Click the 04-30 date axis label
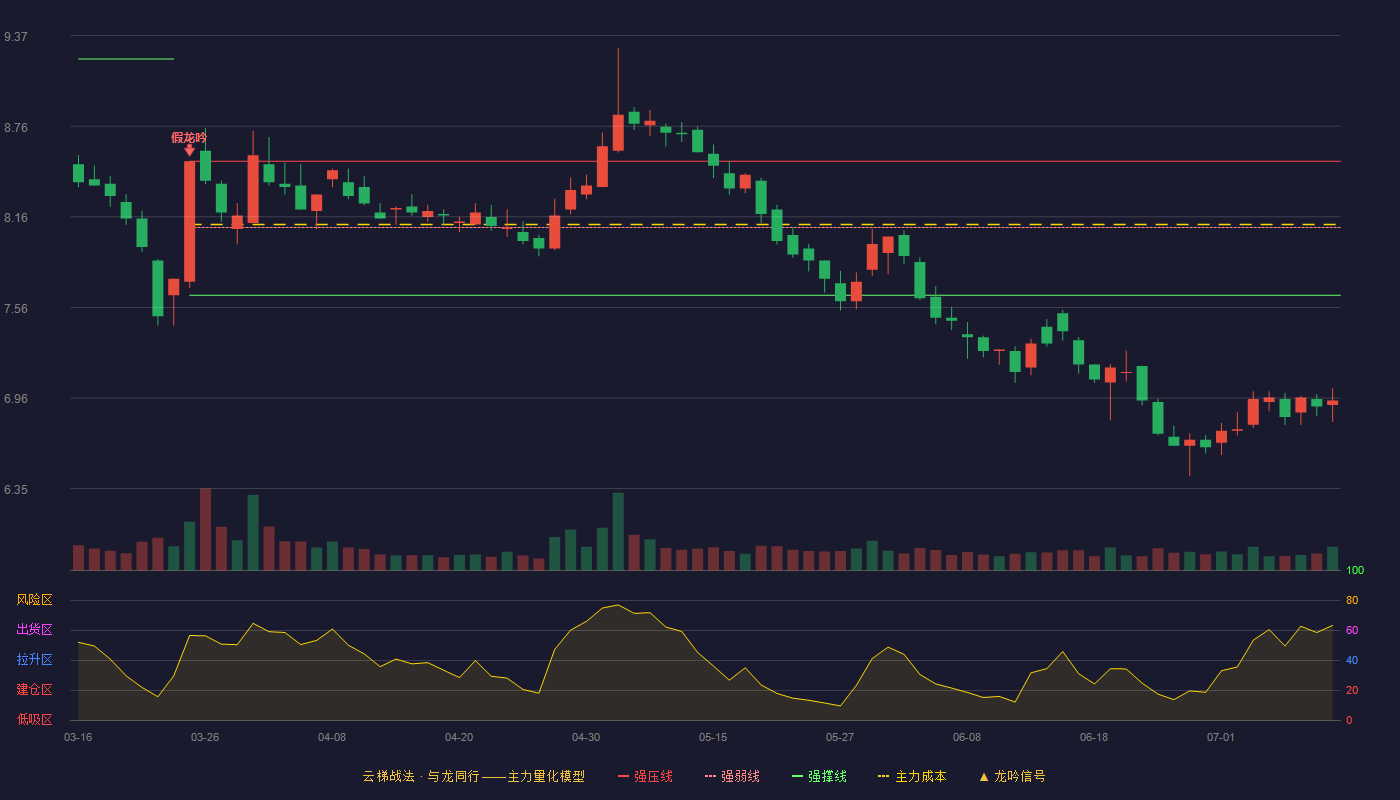 [586, 737]
